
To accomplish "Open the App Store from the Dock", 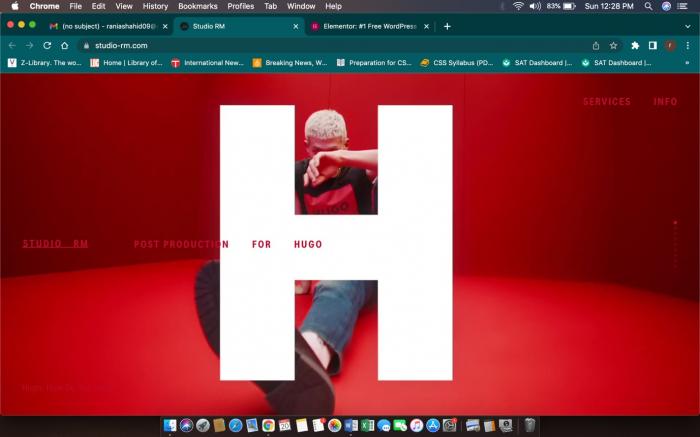I will (x=433, y=425).
